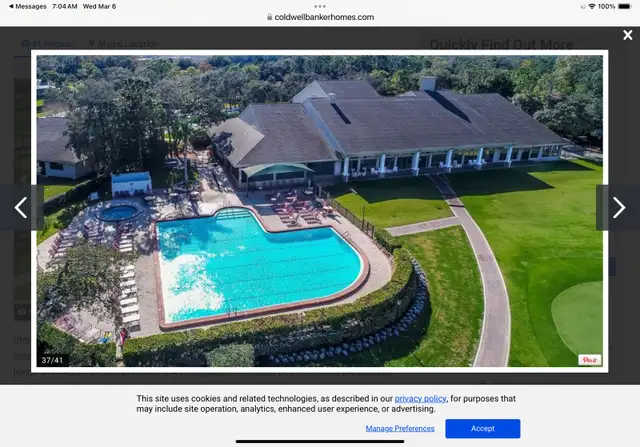
Task: Close the photo lightbox with the X
Action: (x=627, y=35)
